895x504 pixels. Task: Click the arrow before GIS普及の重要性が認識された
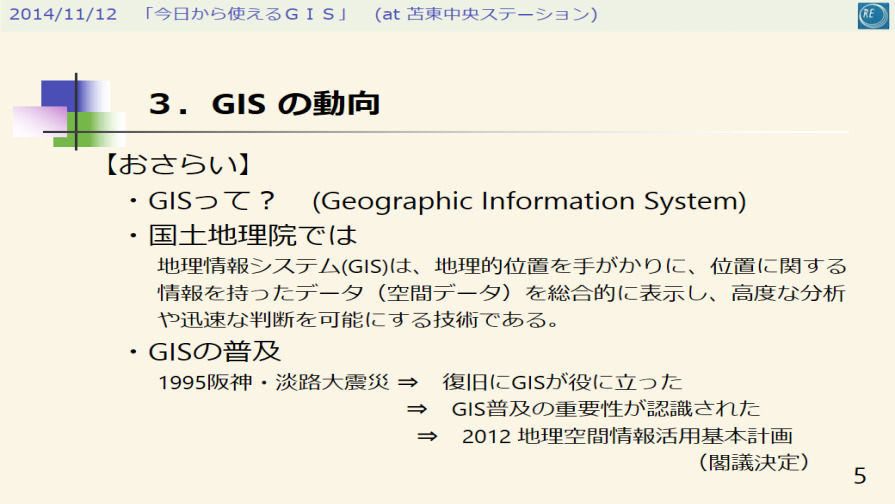pos(417,409)
